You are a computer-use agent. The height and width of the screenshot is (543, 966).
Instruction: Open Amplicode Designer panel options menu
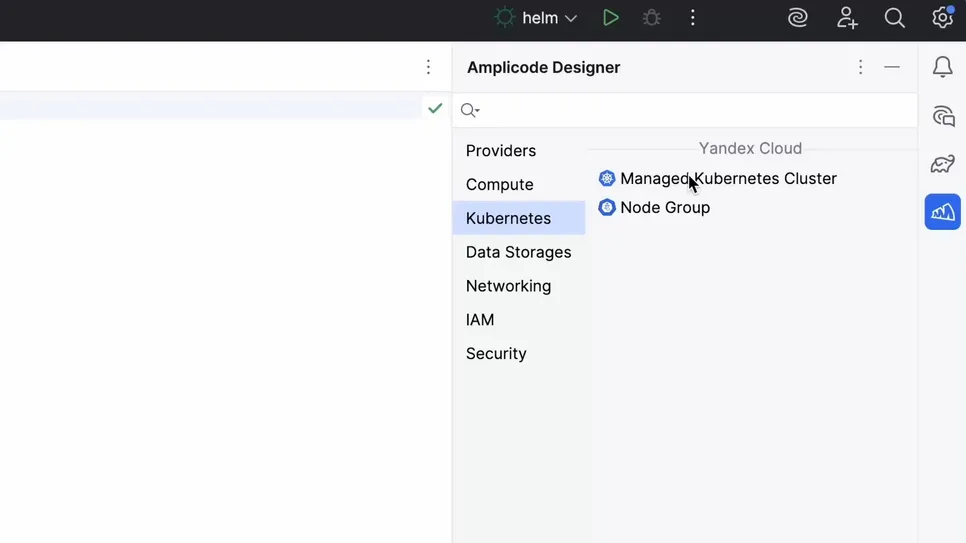coord(860,67)
